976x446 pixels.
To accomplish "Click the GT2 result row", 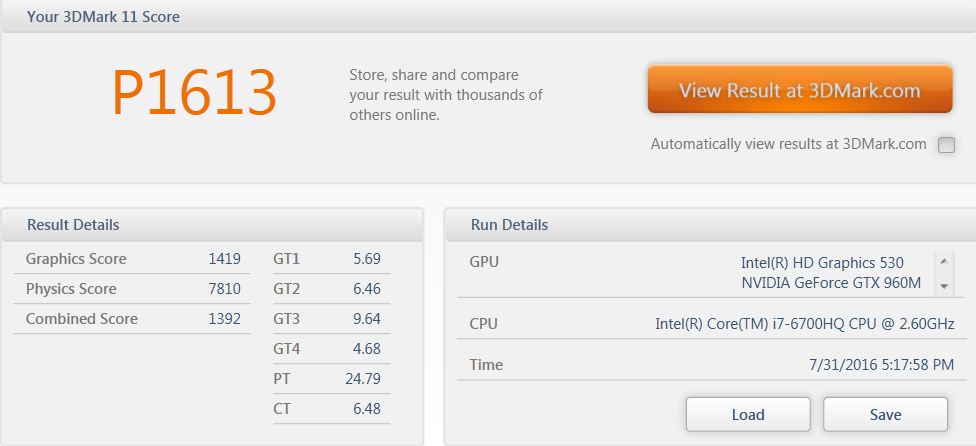I will tap(331, 289).
